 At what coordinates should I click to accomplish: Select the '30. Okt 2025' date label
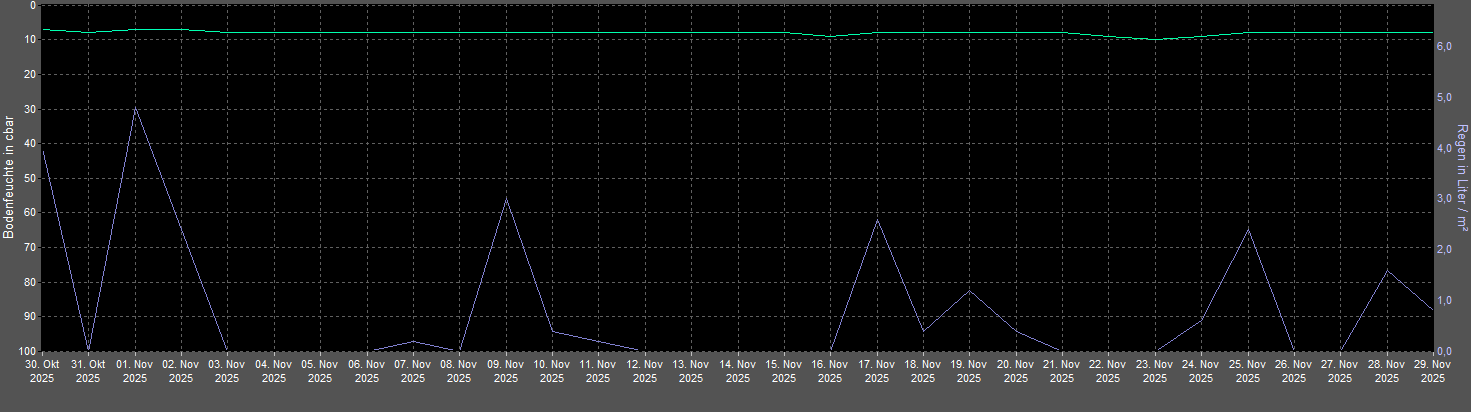click(42, 371)
